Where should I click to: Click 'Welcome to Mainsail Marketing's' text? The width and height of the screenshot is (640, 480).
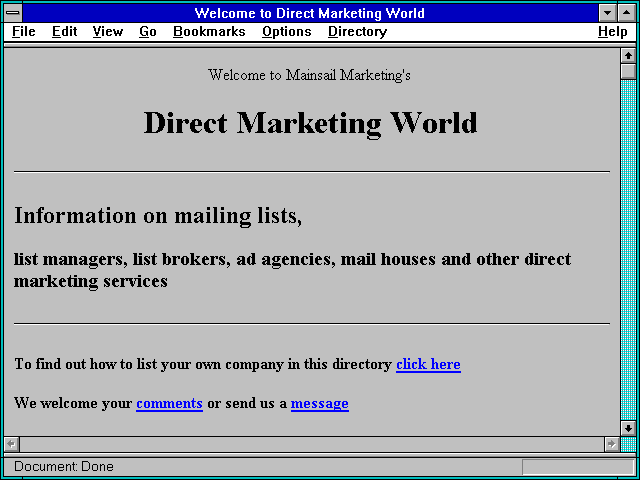click(x=309, y=75)
